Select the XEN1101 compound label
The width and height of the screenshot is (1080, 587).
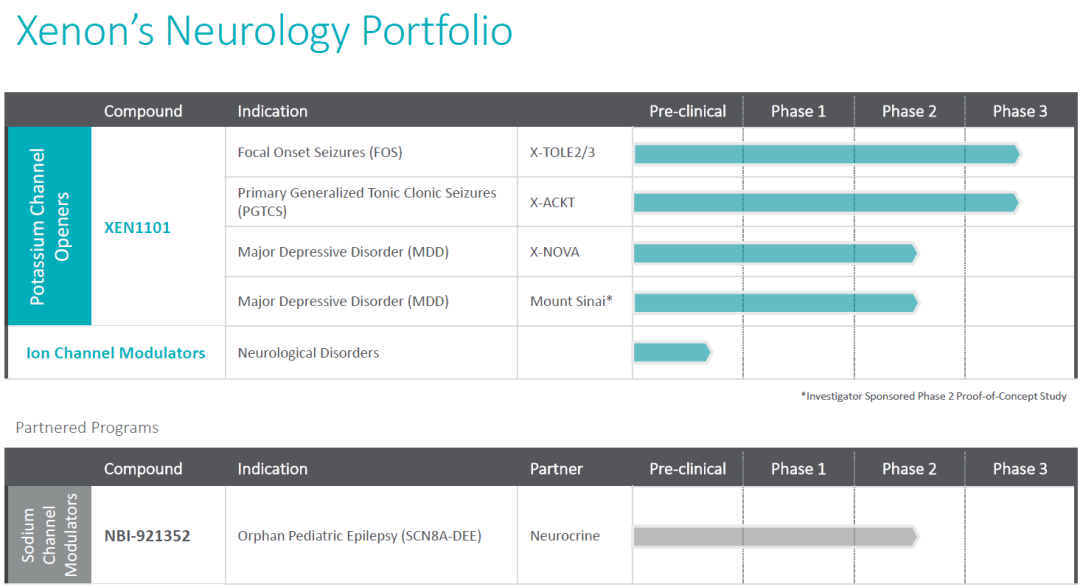coord(137,227)
